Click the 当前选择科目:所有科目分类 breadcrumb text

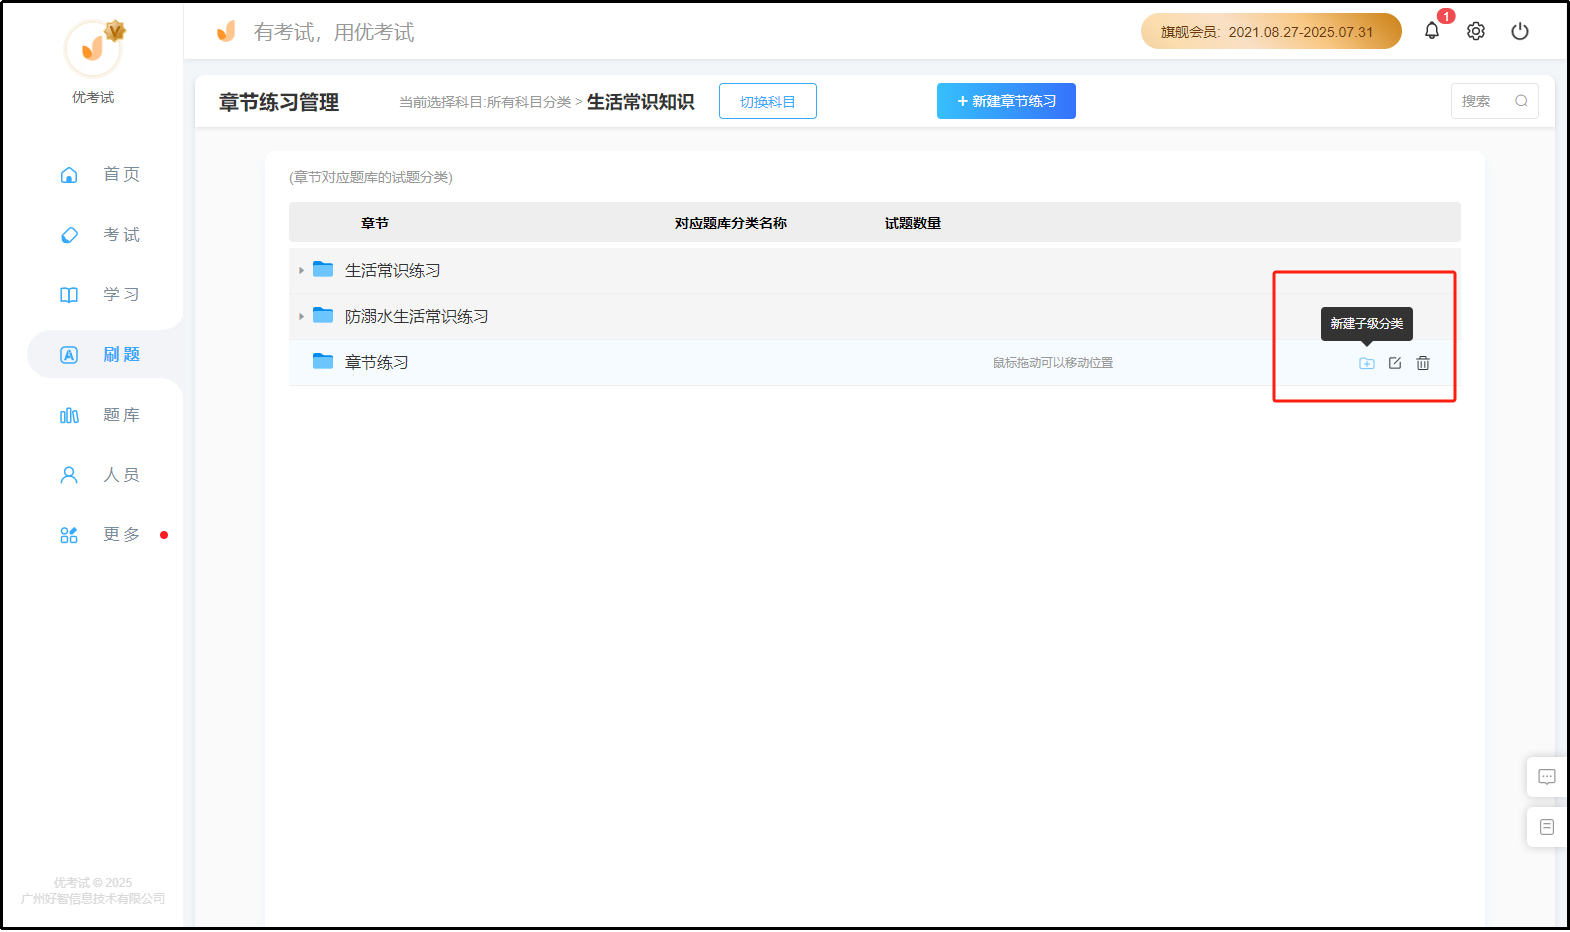pyautogui.click(x=485, y=102)
